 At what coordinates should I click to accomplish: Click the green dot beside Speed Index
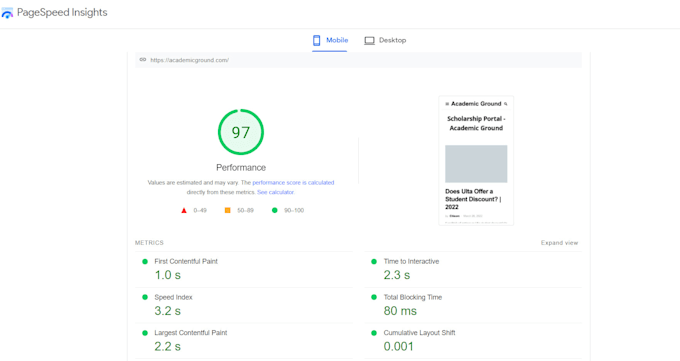click(145, 297)
